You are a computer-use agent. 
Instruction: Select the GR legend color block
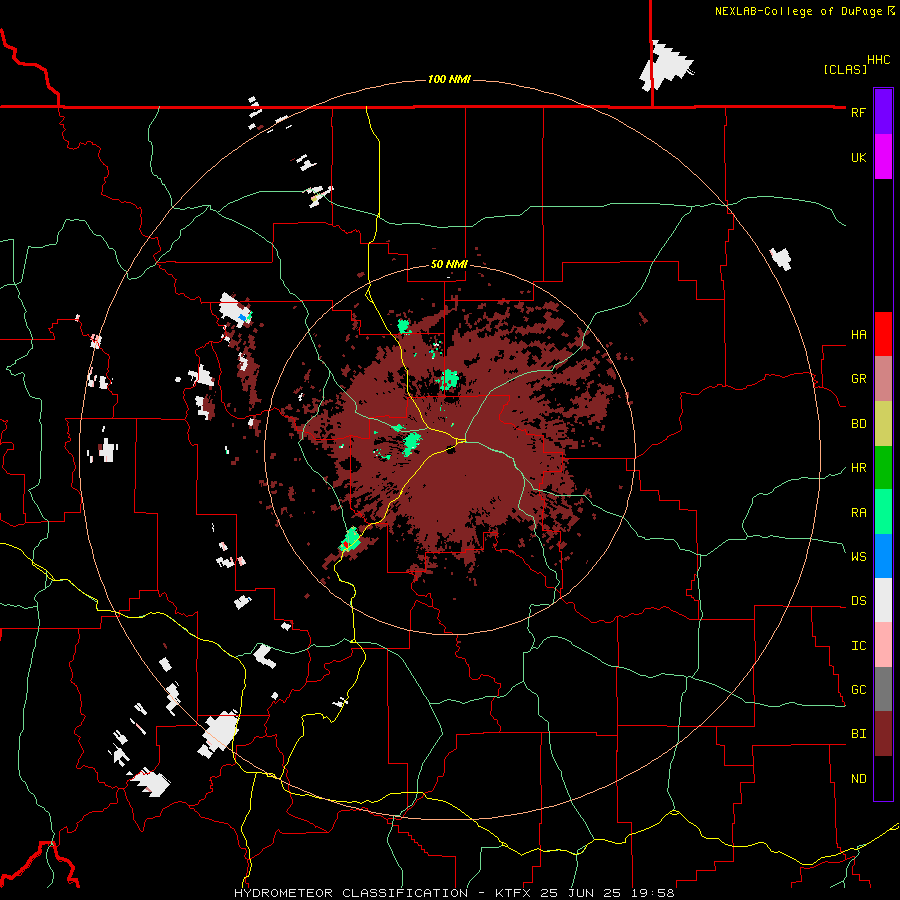[883, 379]
